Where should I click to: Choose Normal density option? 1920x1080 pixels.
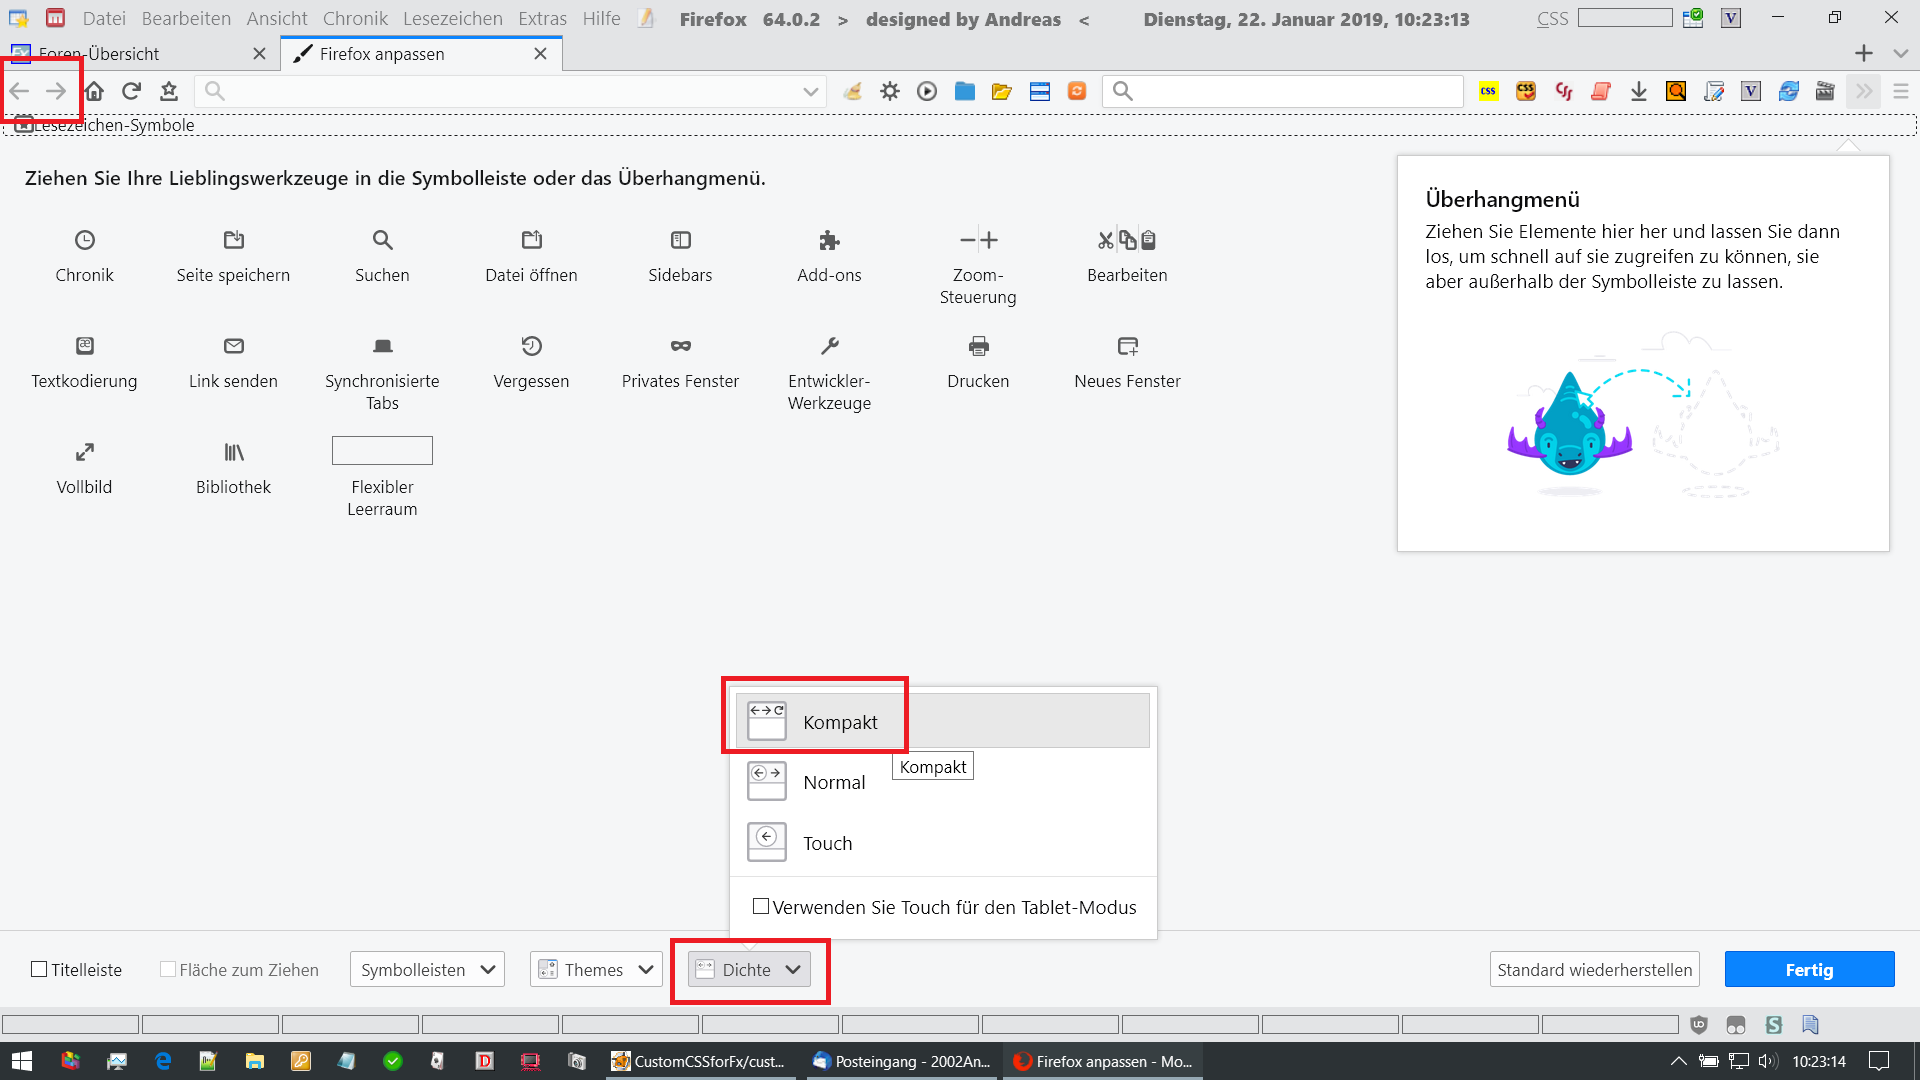834,782
